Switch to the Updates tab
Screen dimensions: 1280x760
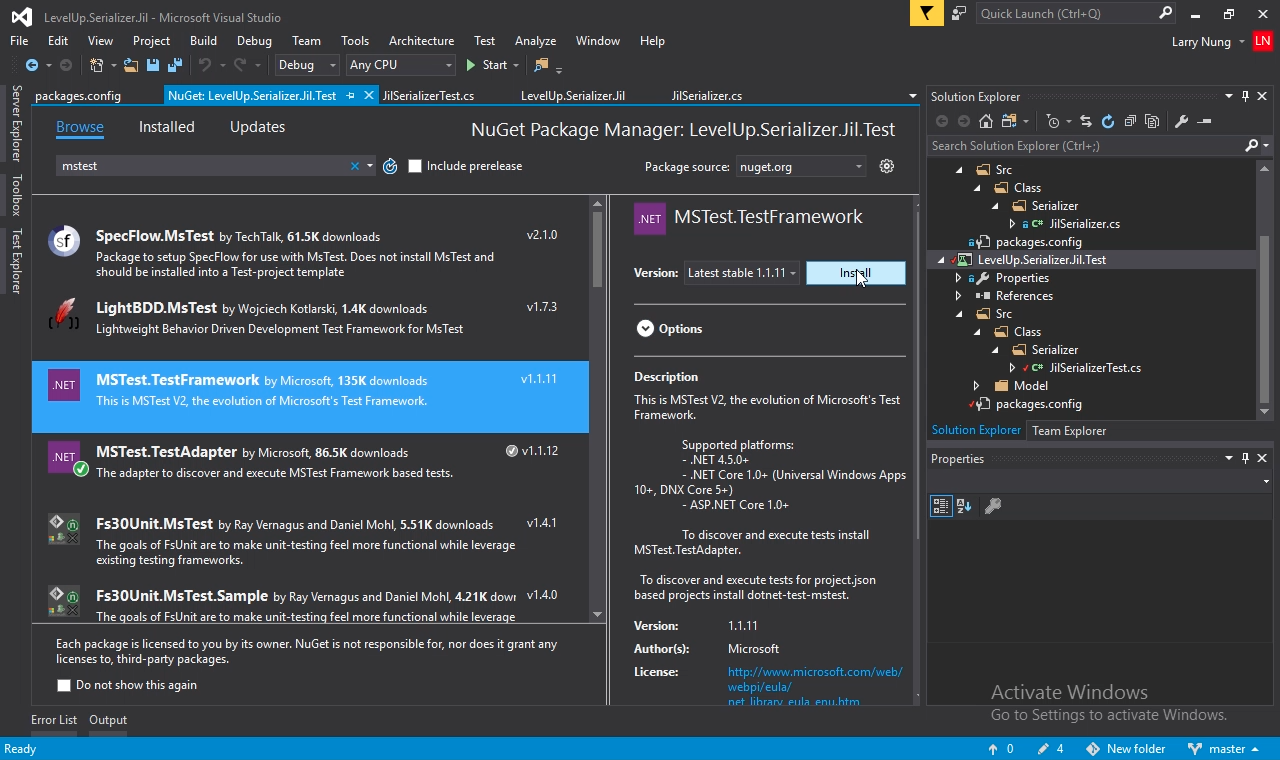click(x=257, y=127)
